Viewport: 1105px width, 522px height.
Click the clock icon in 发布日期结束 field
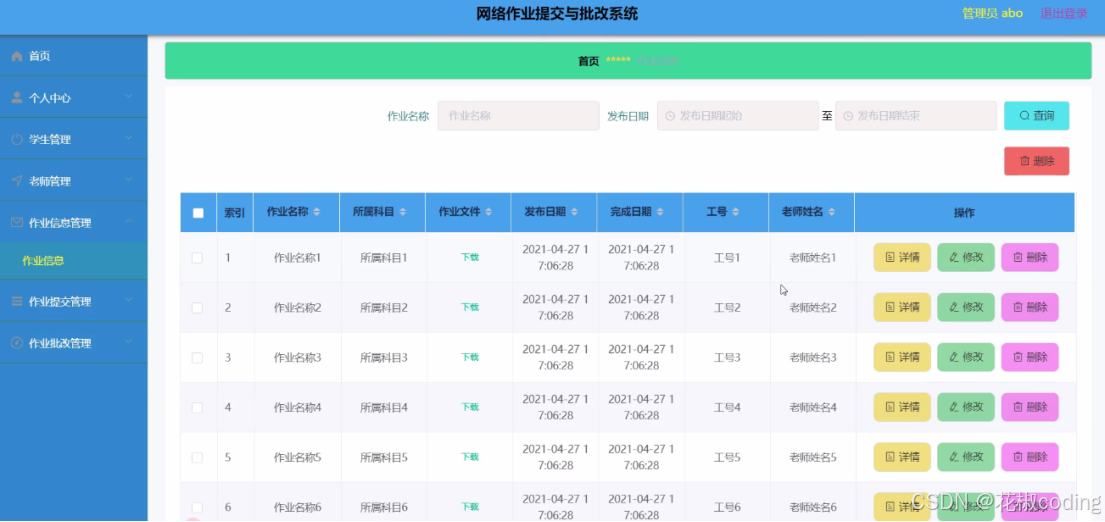tap(848, 116)
